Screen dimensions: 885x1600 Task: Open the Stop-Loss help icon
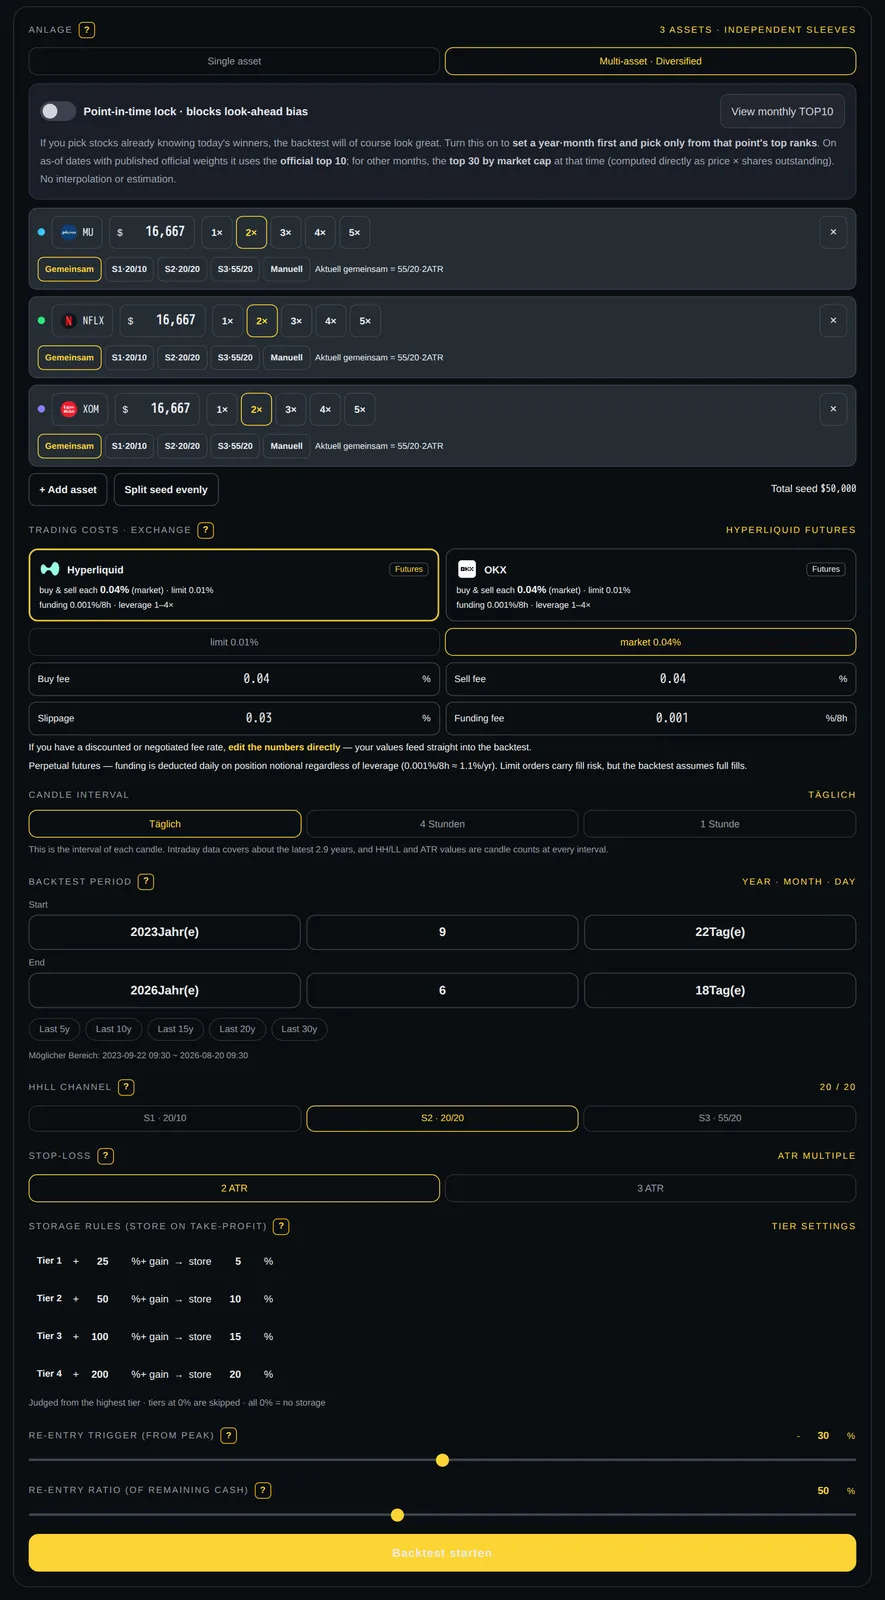(106, 1156)
